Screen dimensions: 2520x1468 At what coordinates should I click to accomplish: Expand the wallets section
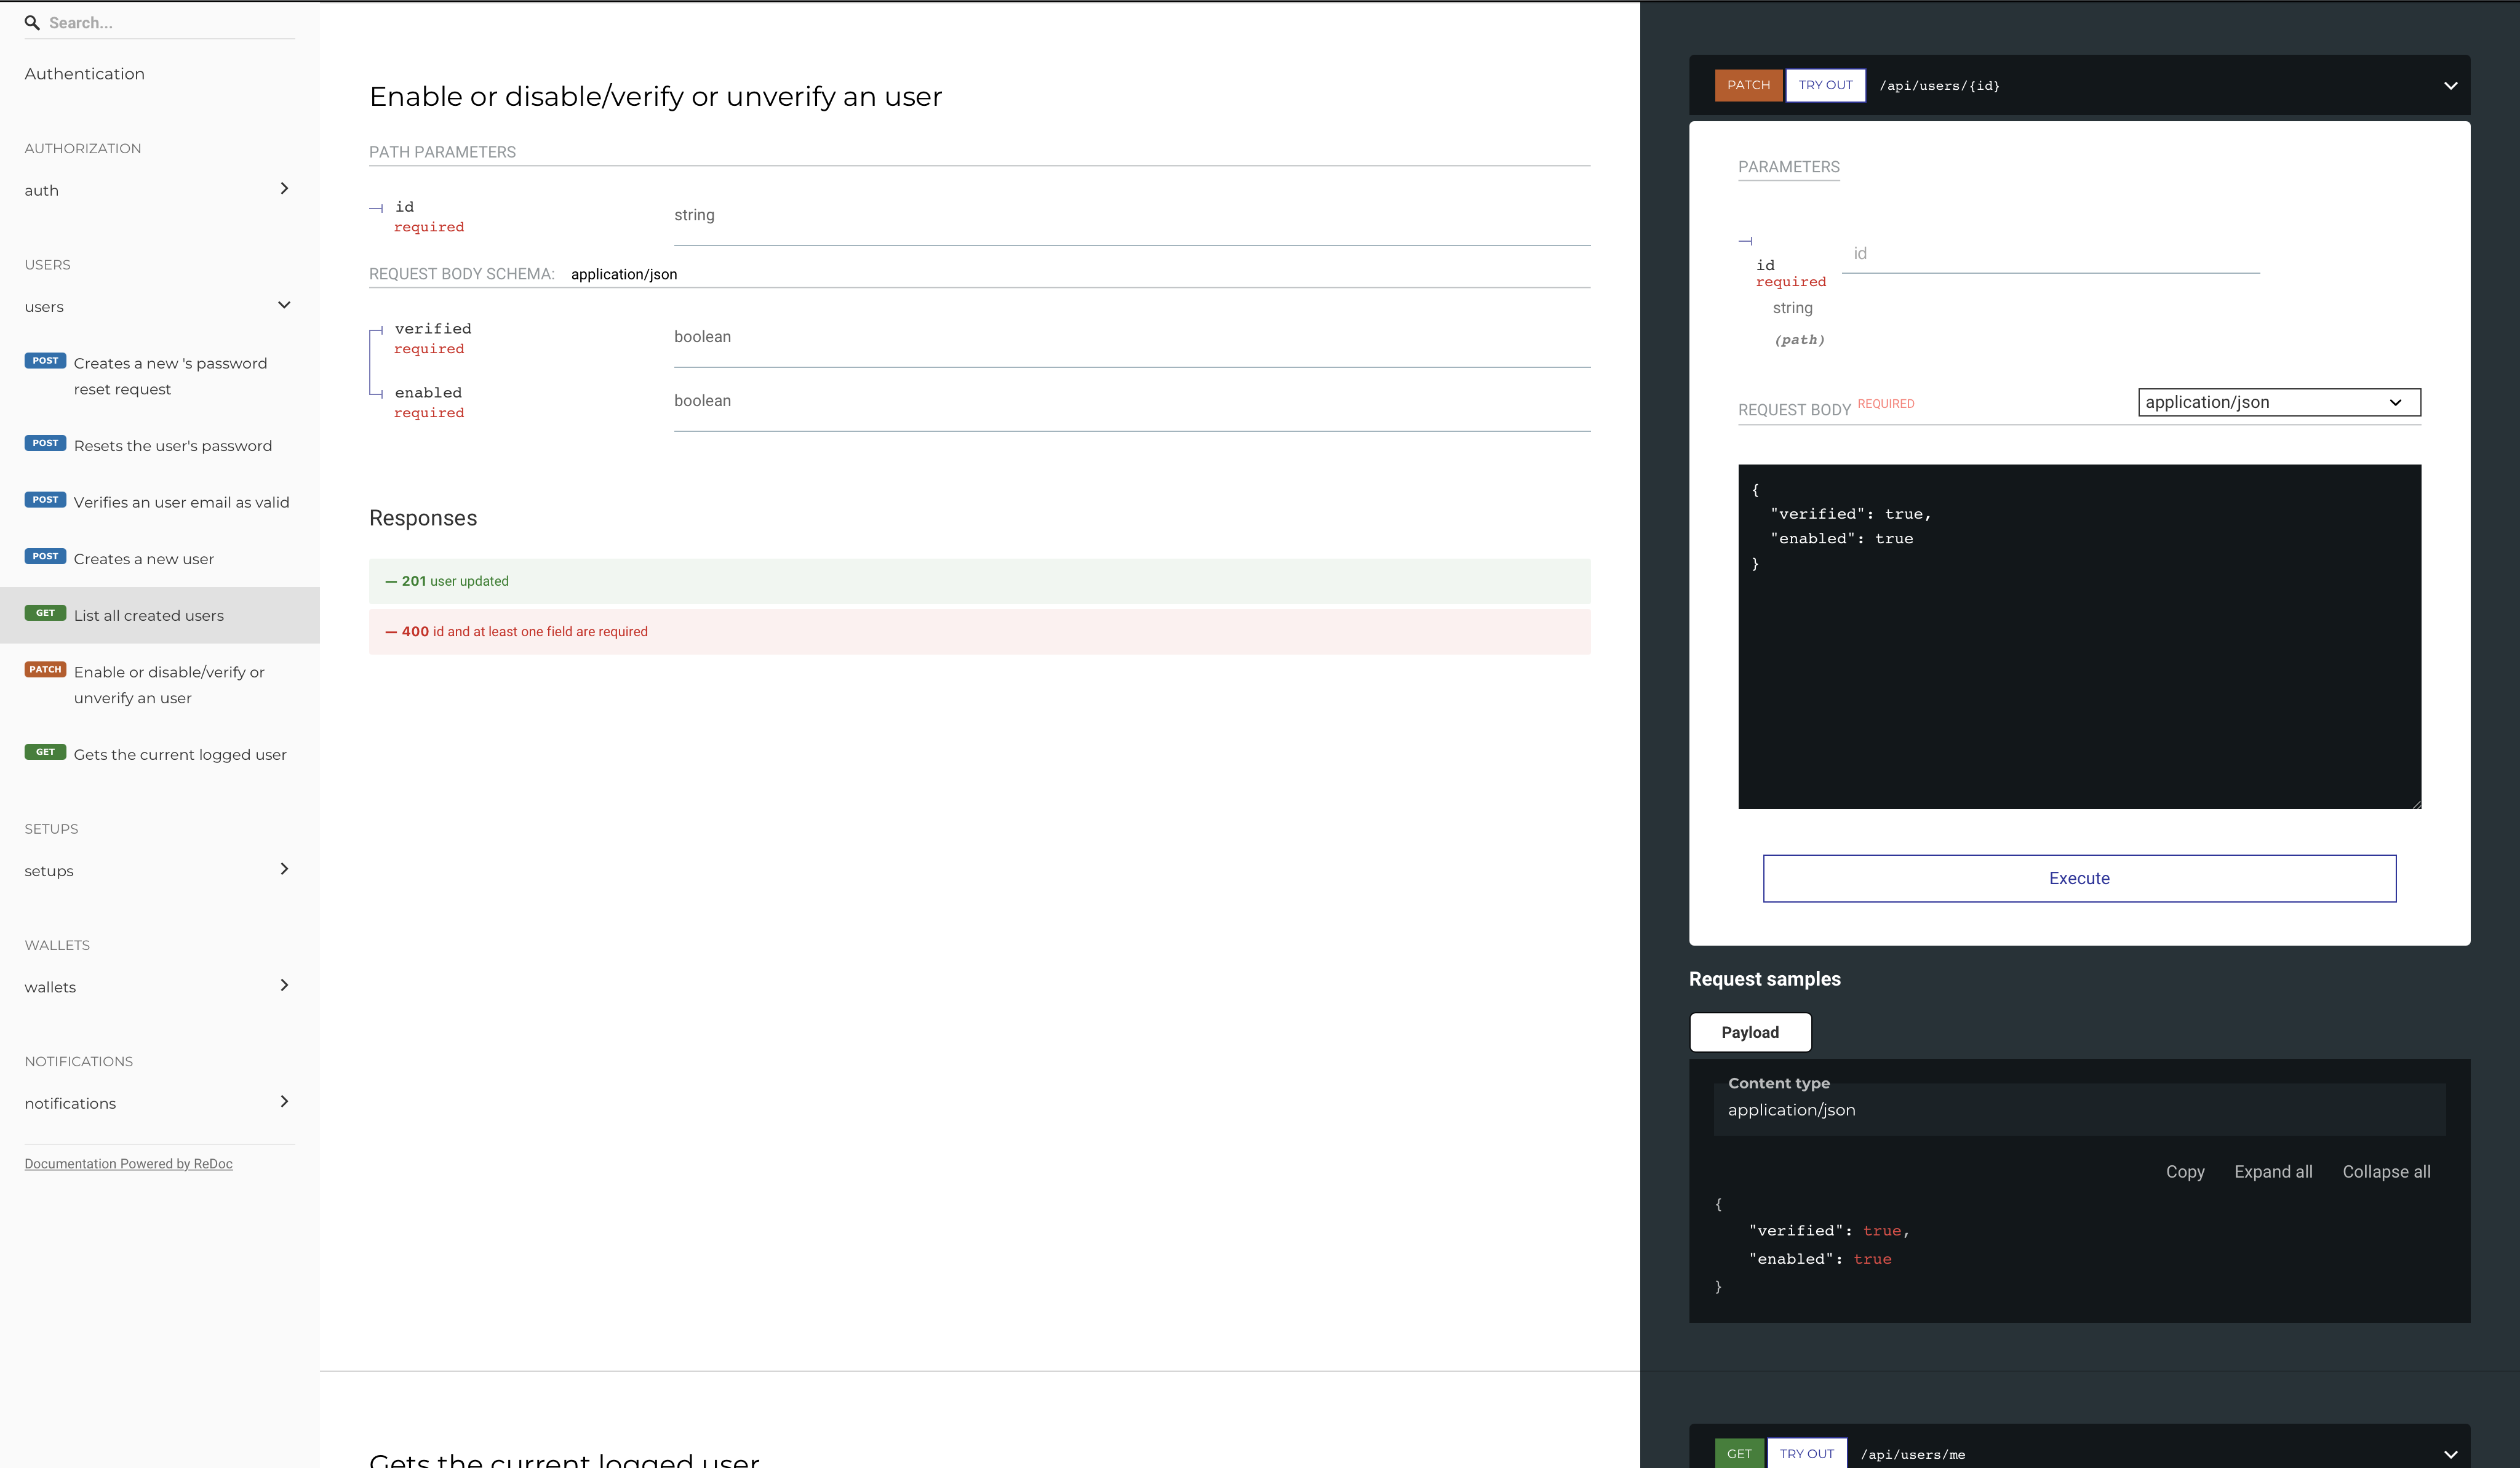[x=284, y=985]
